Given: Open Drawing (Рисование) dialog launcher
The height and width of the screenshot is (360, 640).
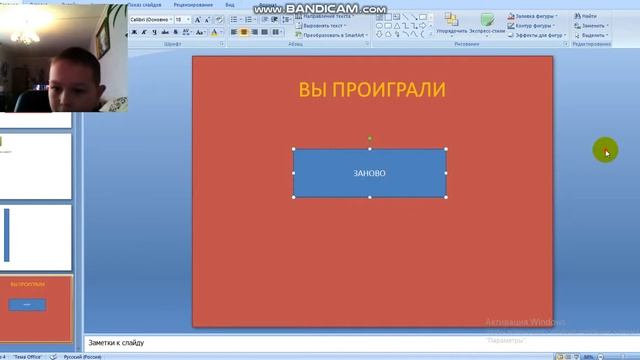Looking at the screenshot, I should coord(566,44).
